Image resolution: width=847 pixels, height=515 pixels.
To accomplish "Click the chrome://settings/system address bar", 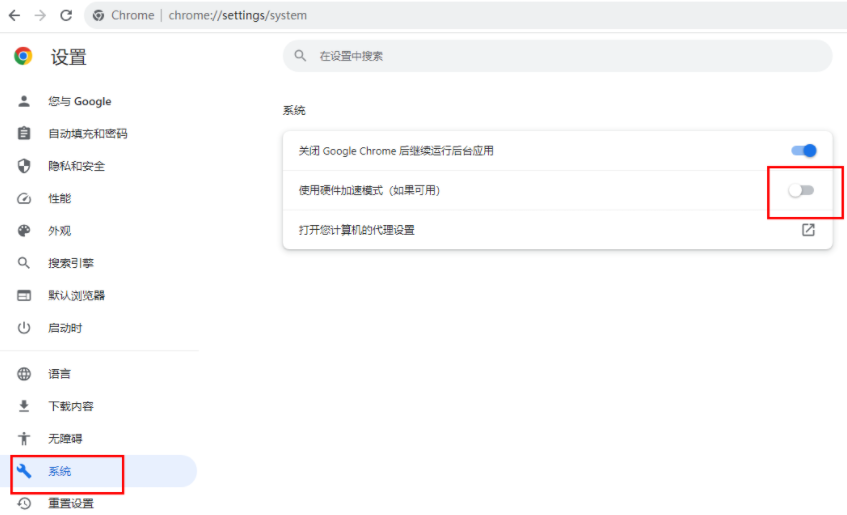I will (466, 15).
